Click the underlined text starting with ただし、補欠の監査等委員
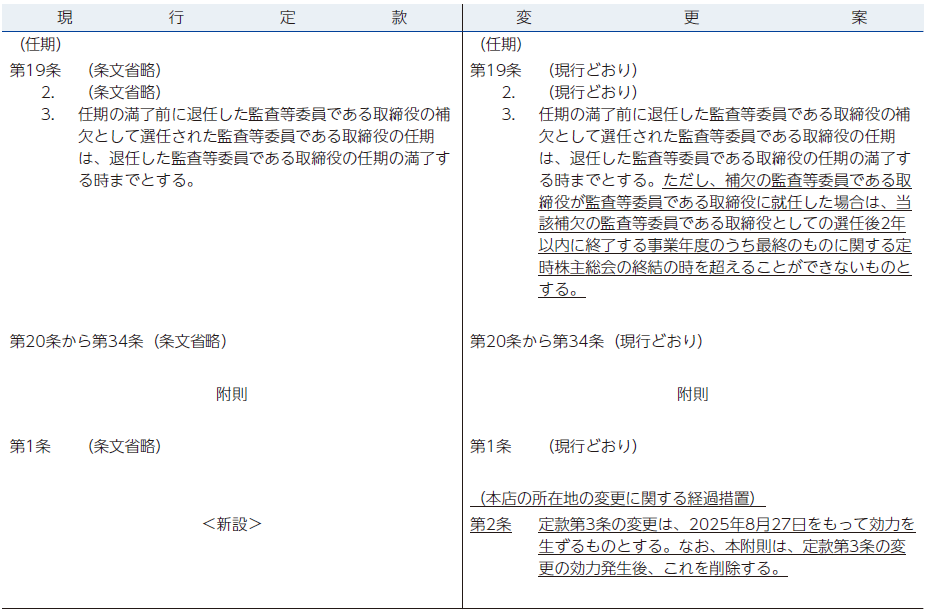 click(788, 181)
